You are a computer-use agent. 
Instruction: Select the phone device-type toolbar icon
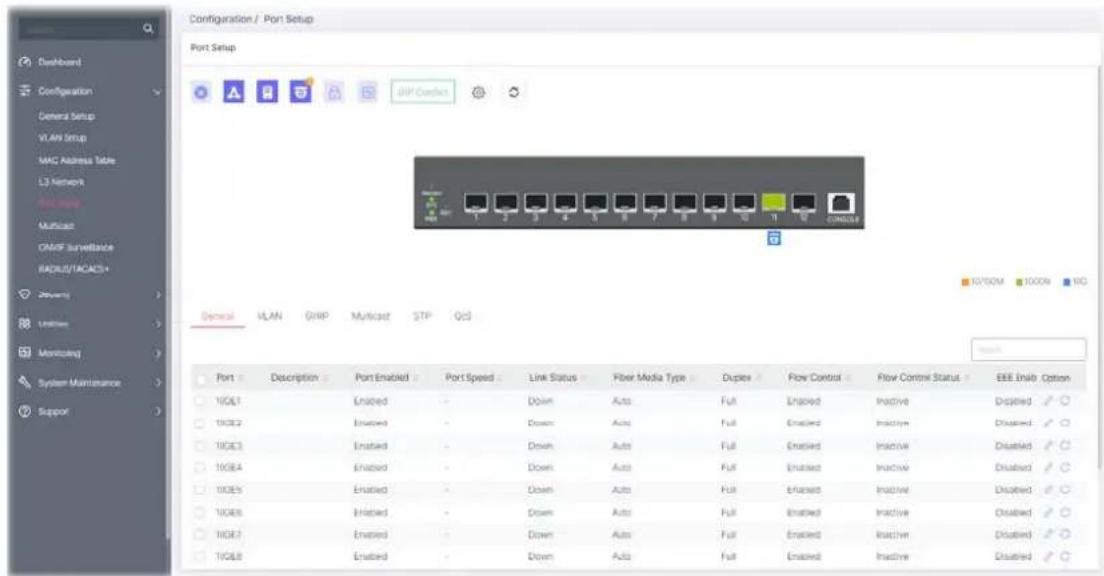pos(267,92)
